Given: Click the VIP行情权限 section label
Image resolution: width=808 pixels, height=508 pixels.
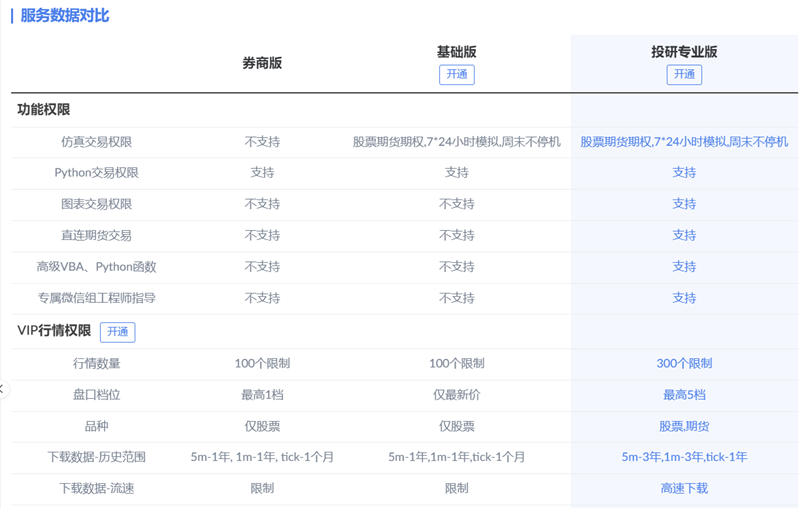Looking at the screenshot, I should [54, 331].
